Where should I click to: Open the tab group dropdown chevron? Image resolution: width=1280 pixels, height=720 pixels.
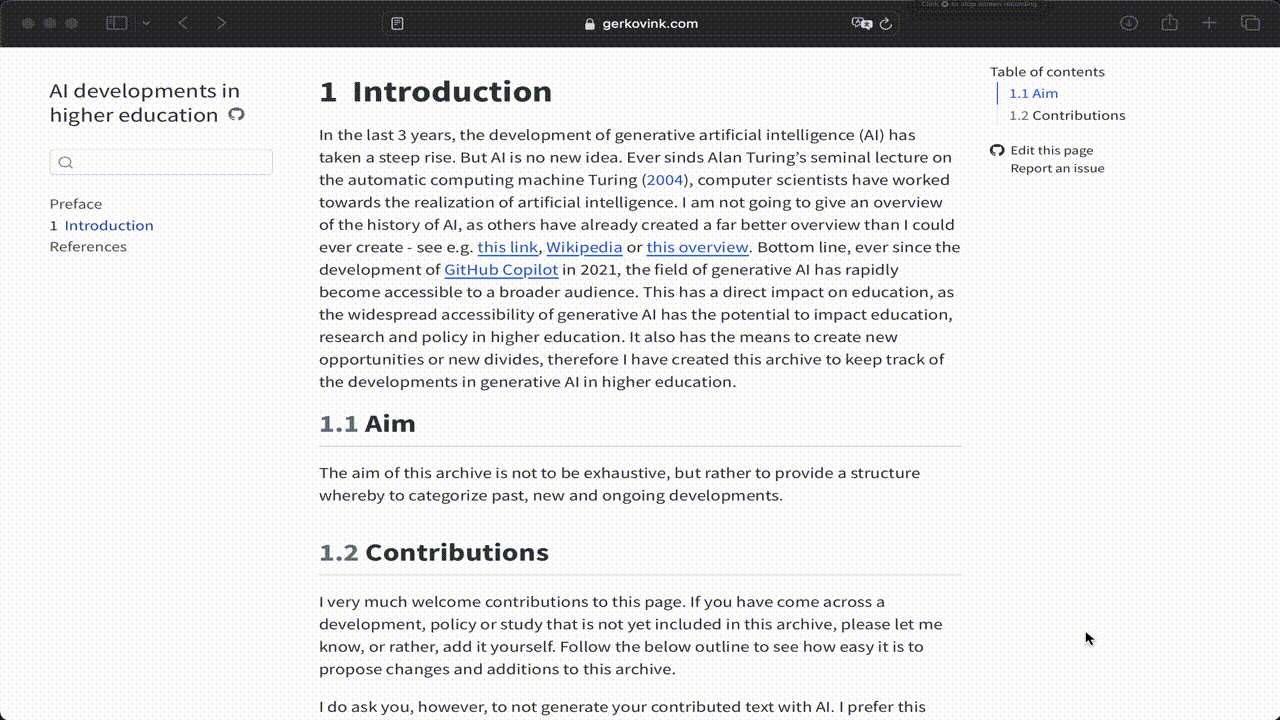[x=146, y=23]
